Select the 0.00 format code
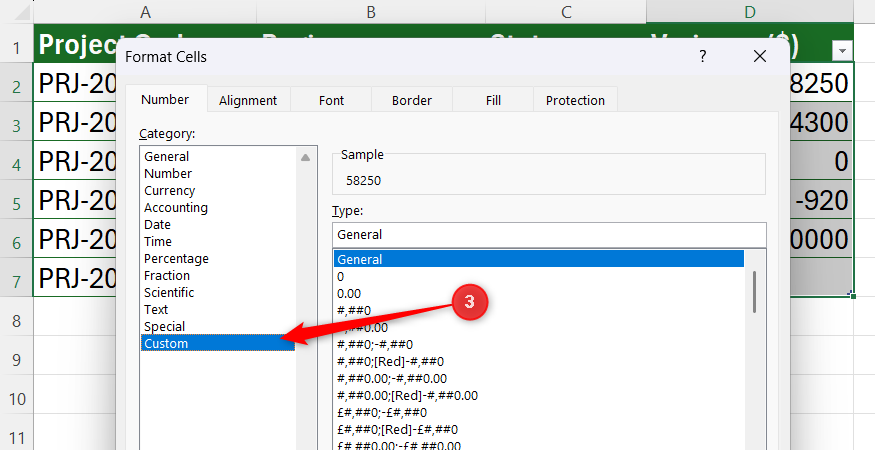This screenshot has height=450, width=875. 539,294
